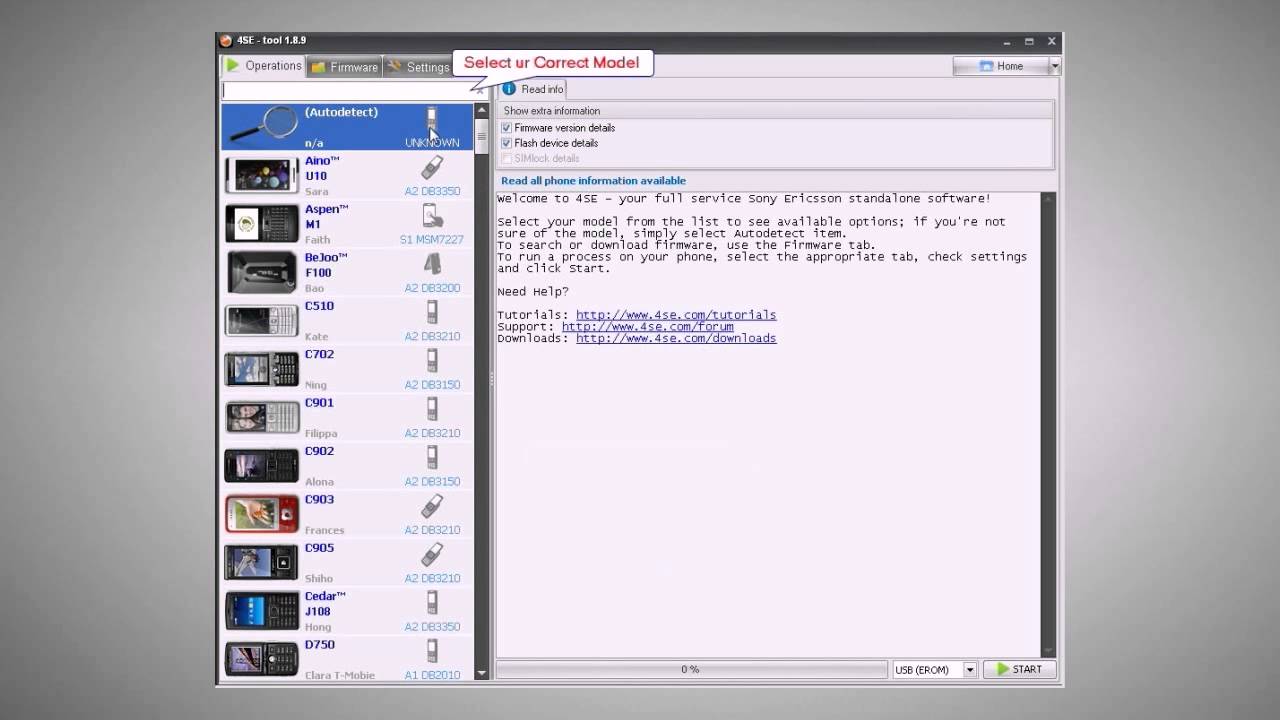The height and width of the screenshot is (720, 1280).
Task: Click 'Filippa' codename text
Action: click(321, 434)
